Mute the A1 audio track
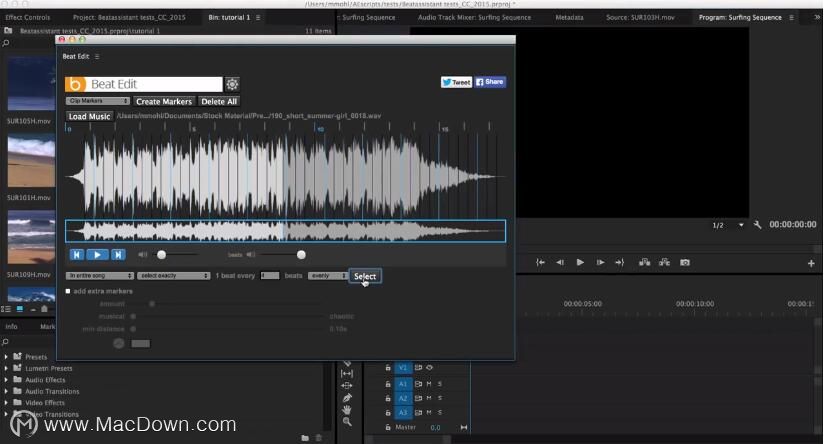Viewport: 826px width, 444px height. pyautogui.click(x=429, y=384)
